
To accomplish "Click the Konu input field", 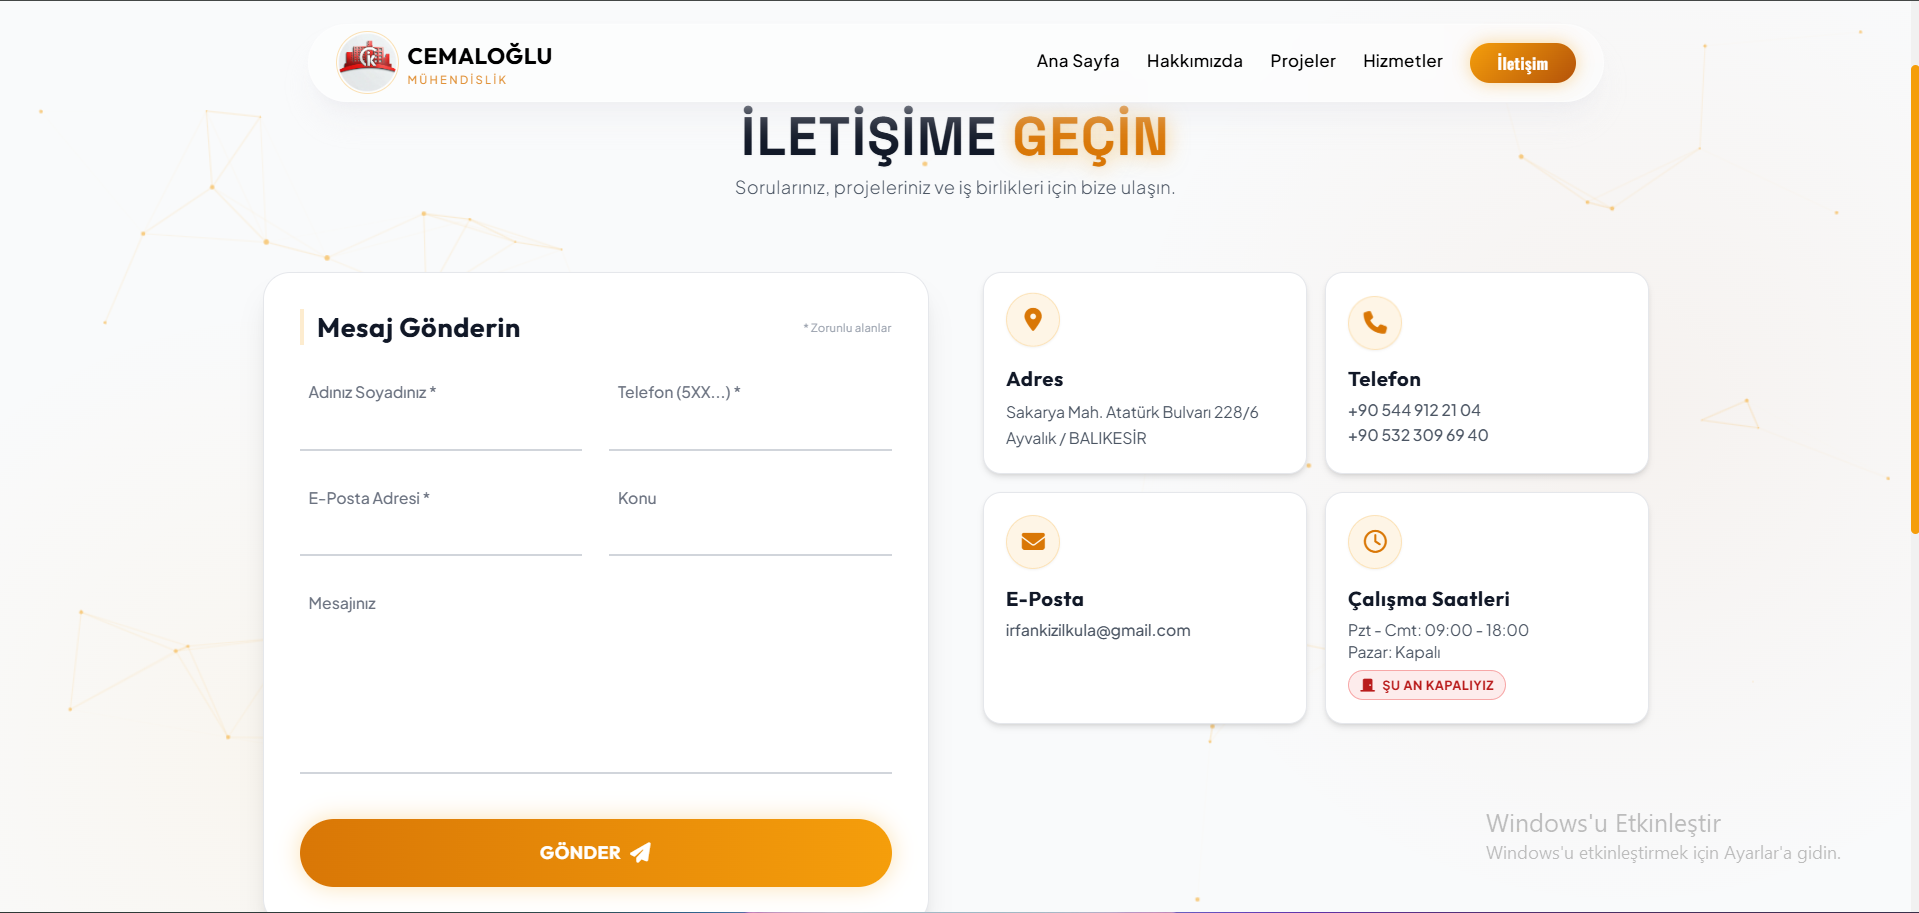I will click(750, 535).
